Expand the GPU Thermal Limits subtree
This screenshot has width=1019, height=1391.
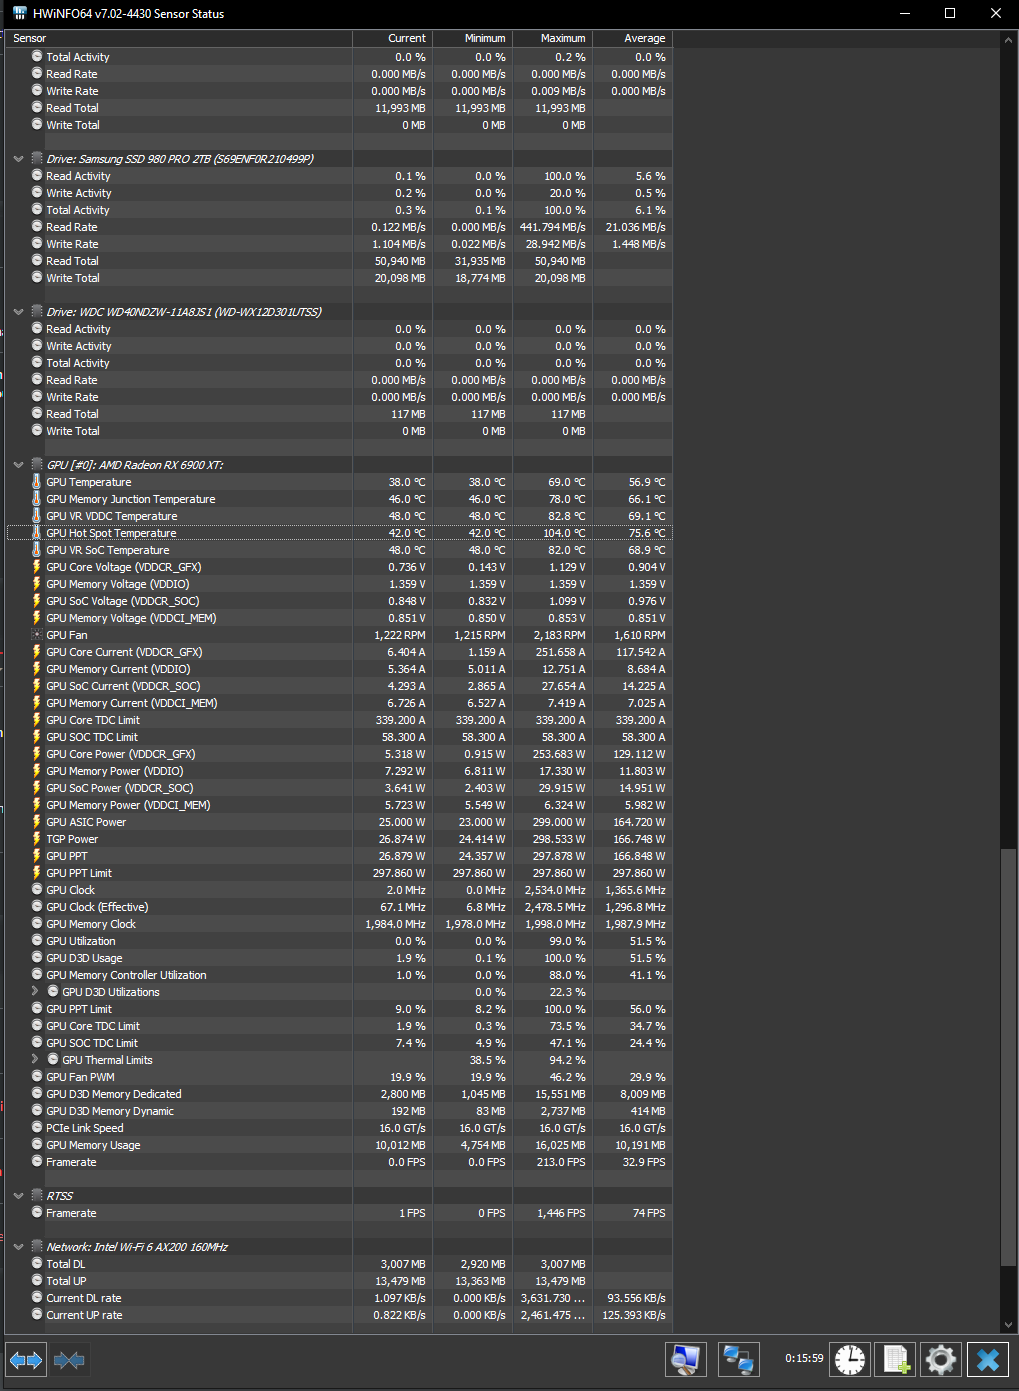(35, 1060)
